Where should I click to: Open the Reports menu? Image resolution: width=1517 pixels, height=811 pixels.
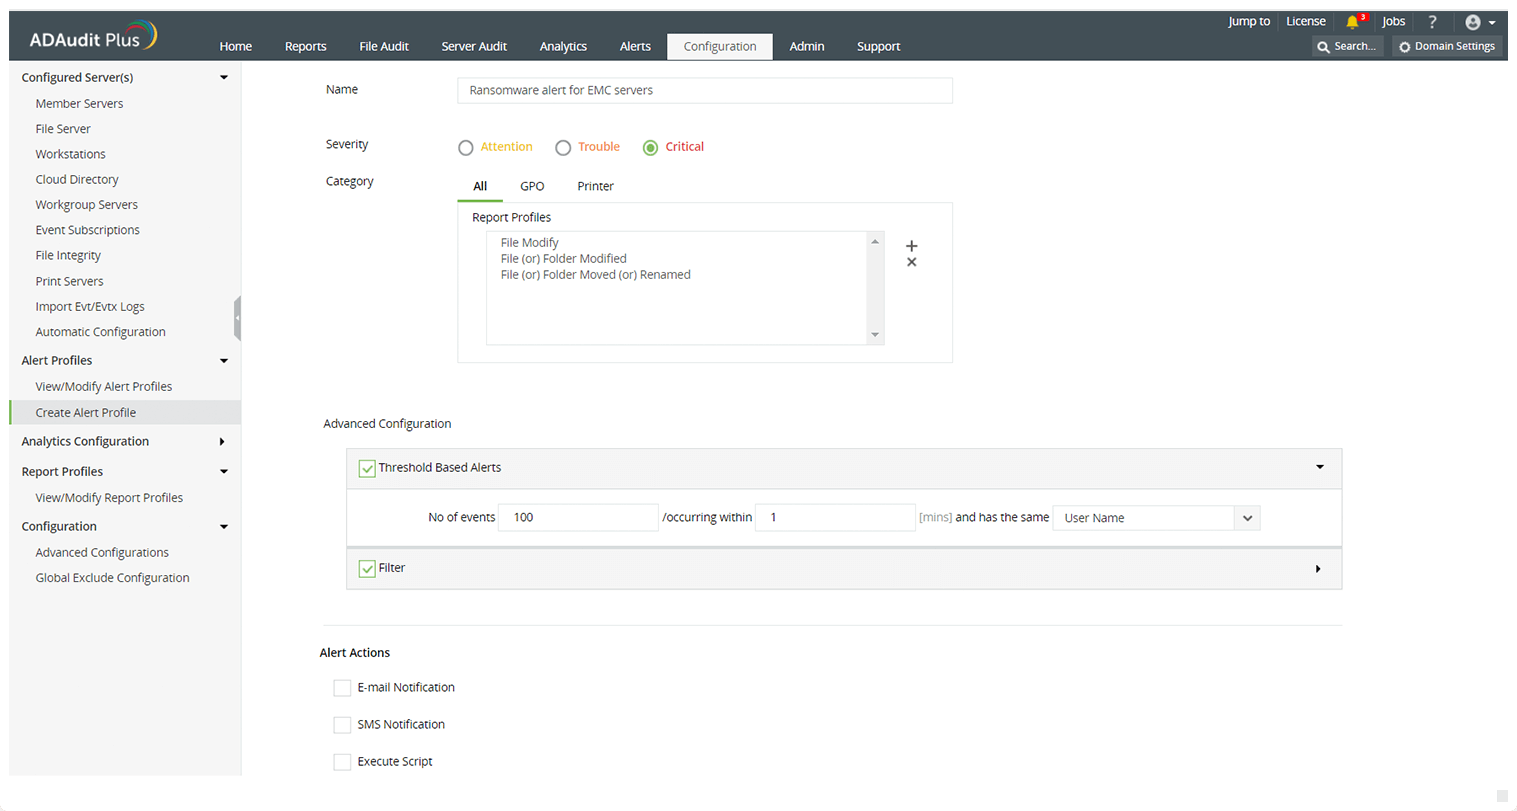pyautogui.click(x=306, y=46)
